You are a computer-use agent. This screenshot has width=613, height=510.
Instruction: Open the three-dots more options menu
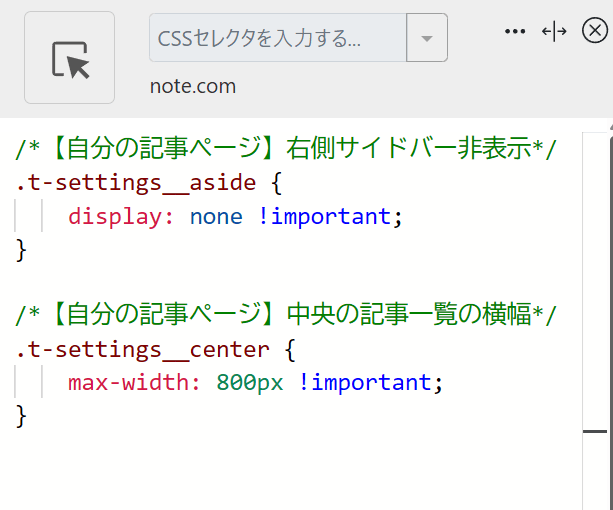point(515,31)
